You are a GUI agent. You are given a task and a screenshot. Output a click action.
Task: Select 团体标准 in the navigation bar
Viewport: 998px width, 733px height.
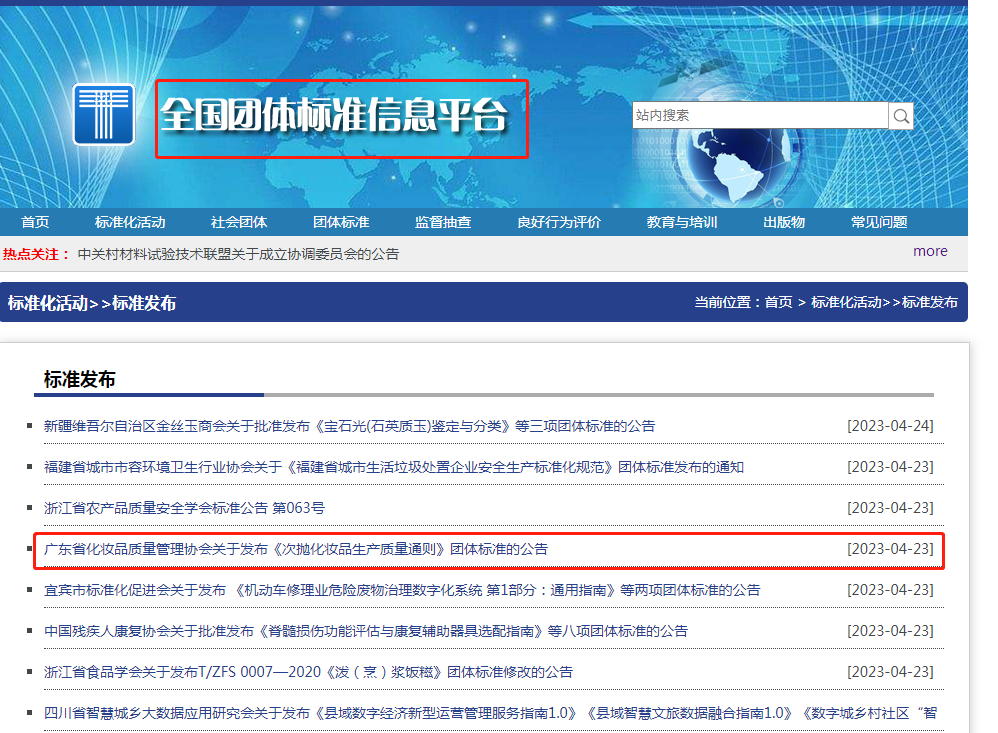point(341,222)
